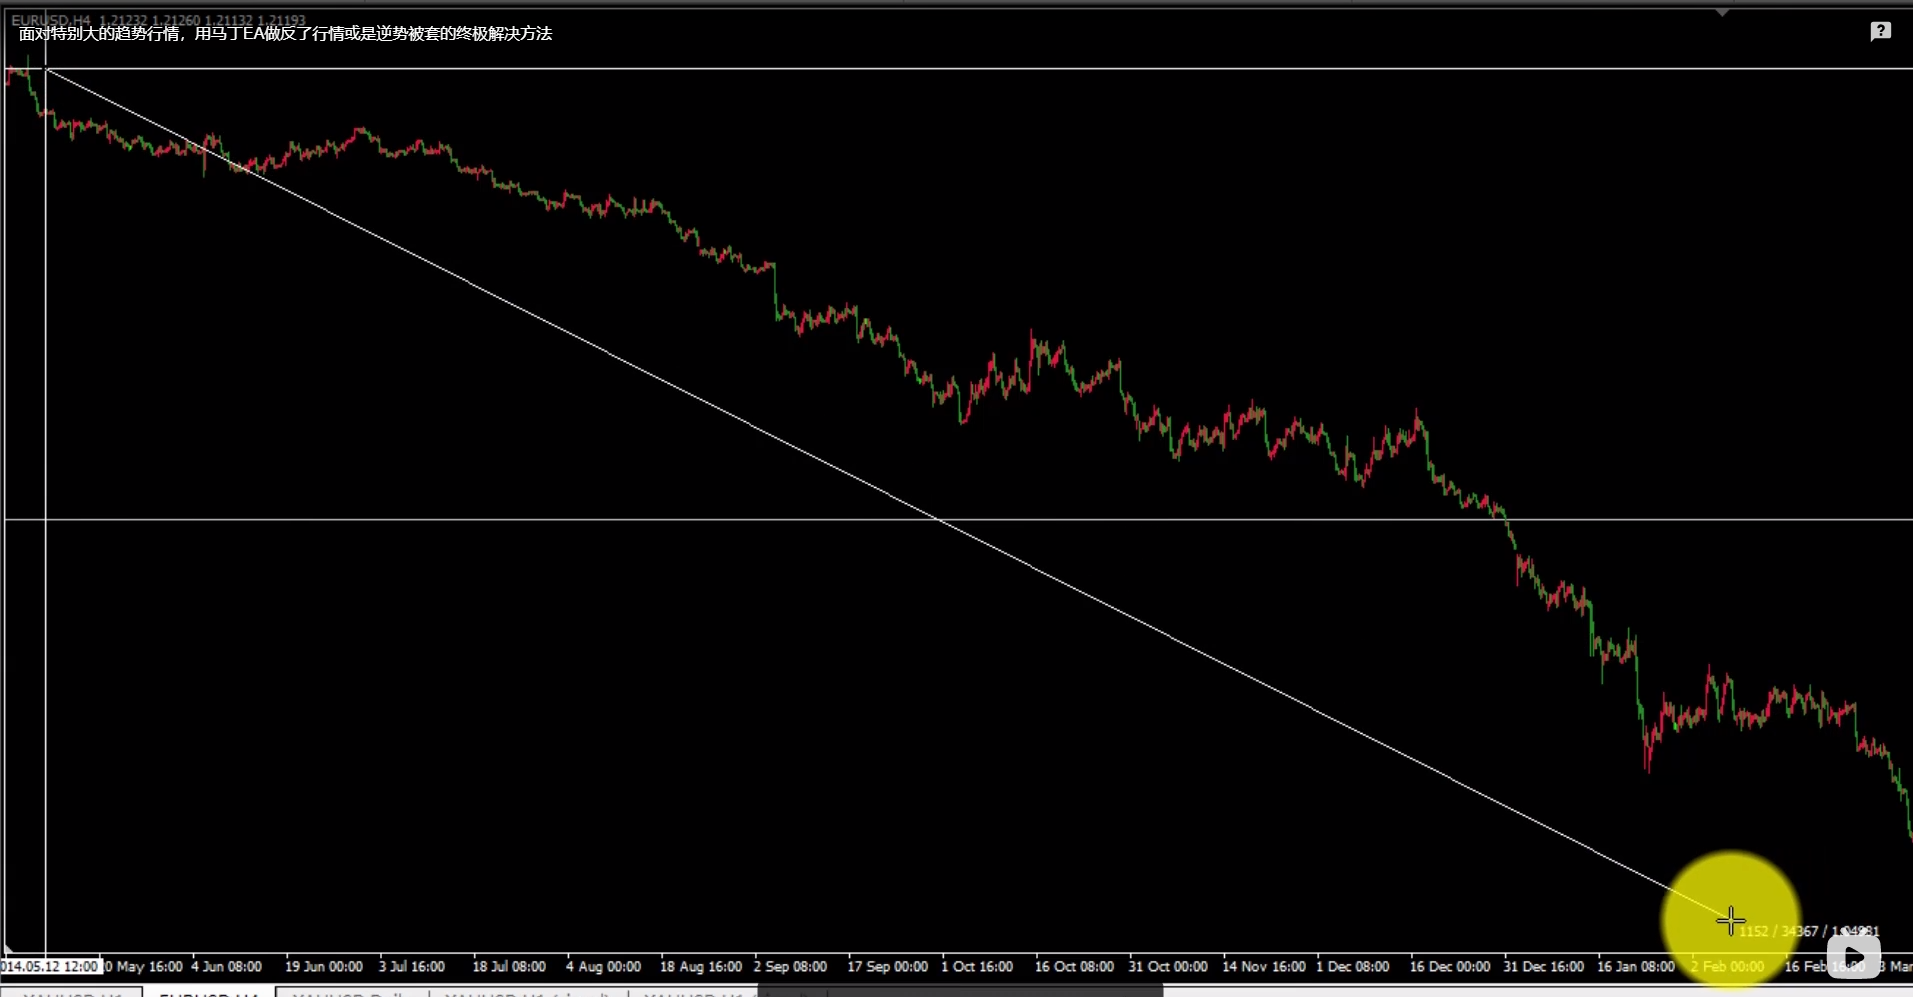Click the EURUSD,H4 chart header label
Viewport: 1913px width, 997px height.
tap(50, 20)
